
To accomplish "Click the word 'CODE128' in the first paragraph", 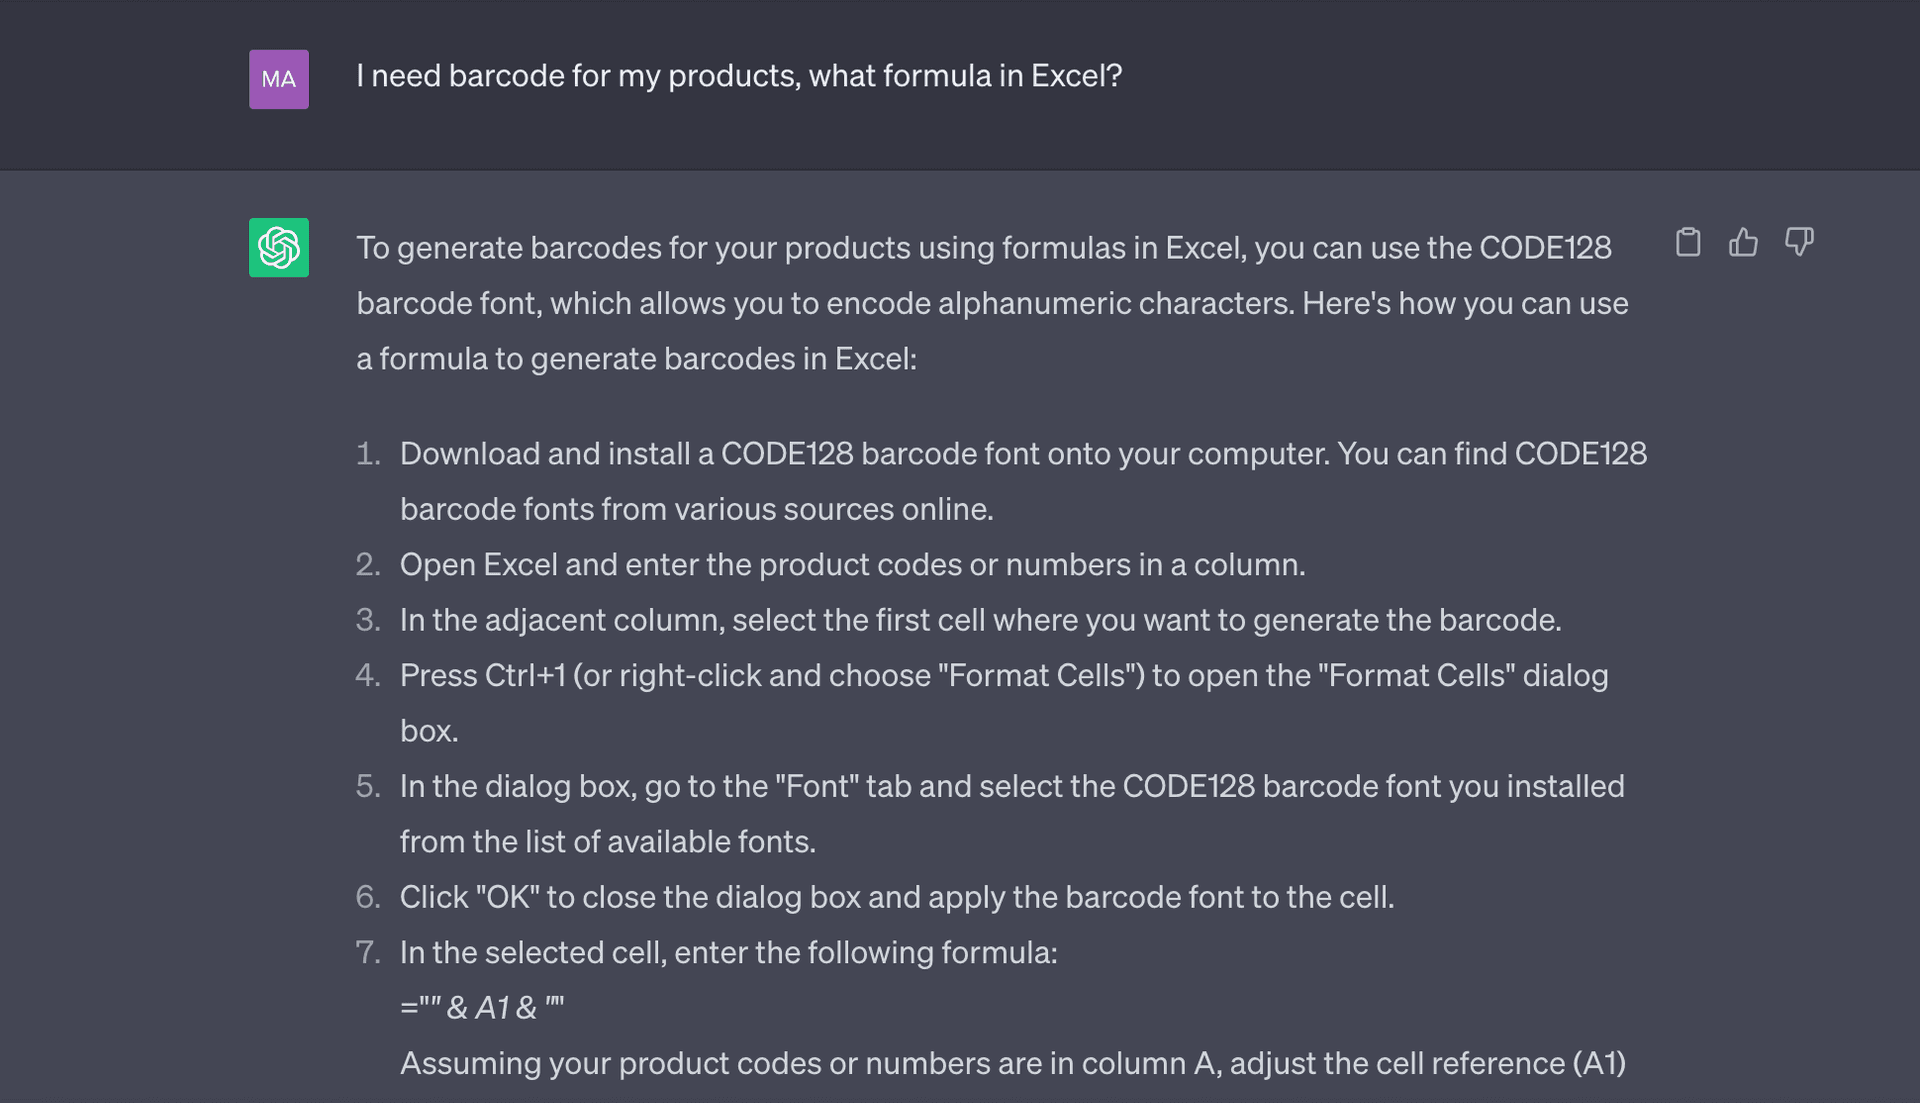I will coord(1545,248).
